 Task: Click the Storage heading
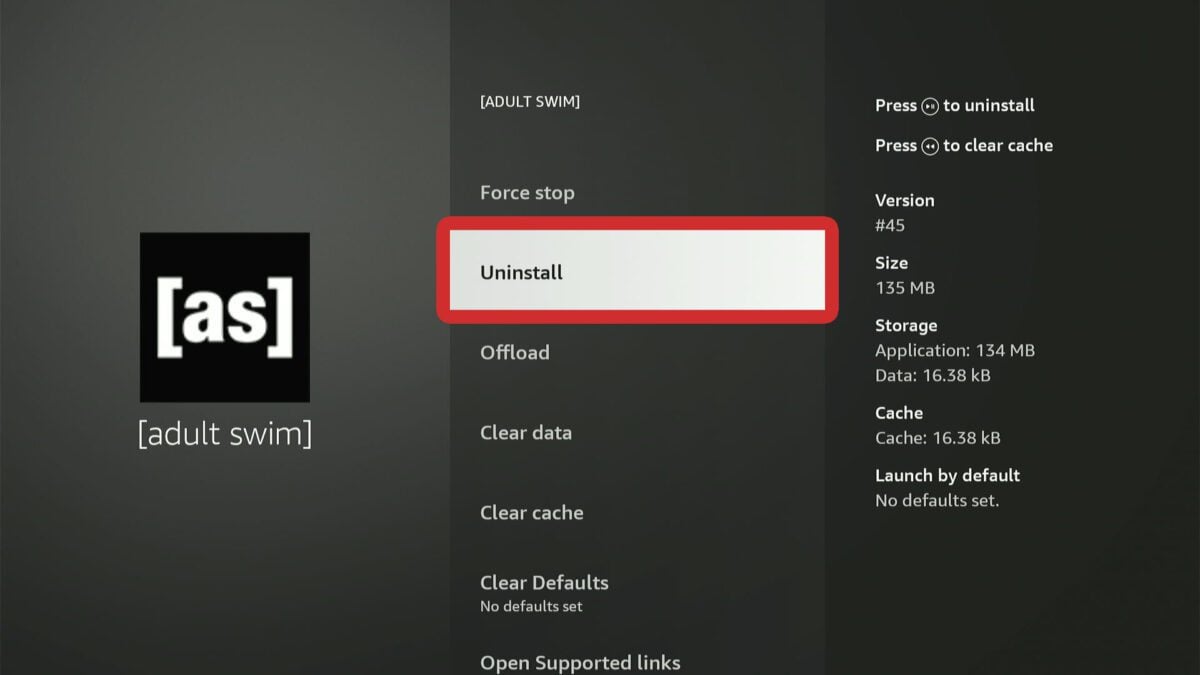906,325
